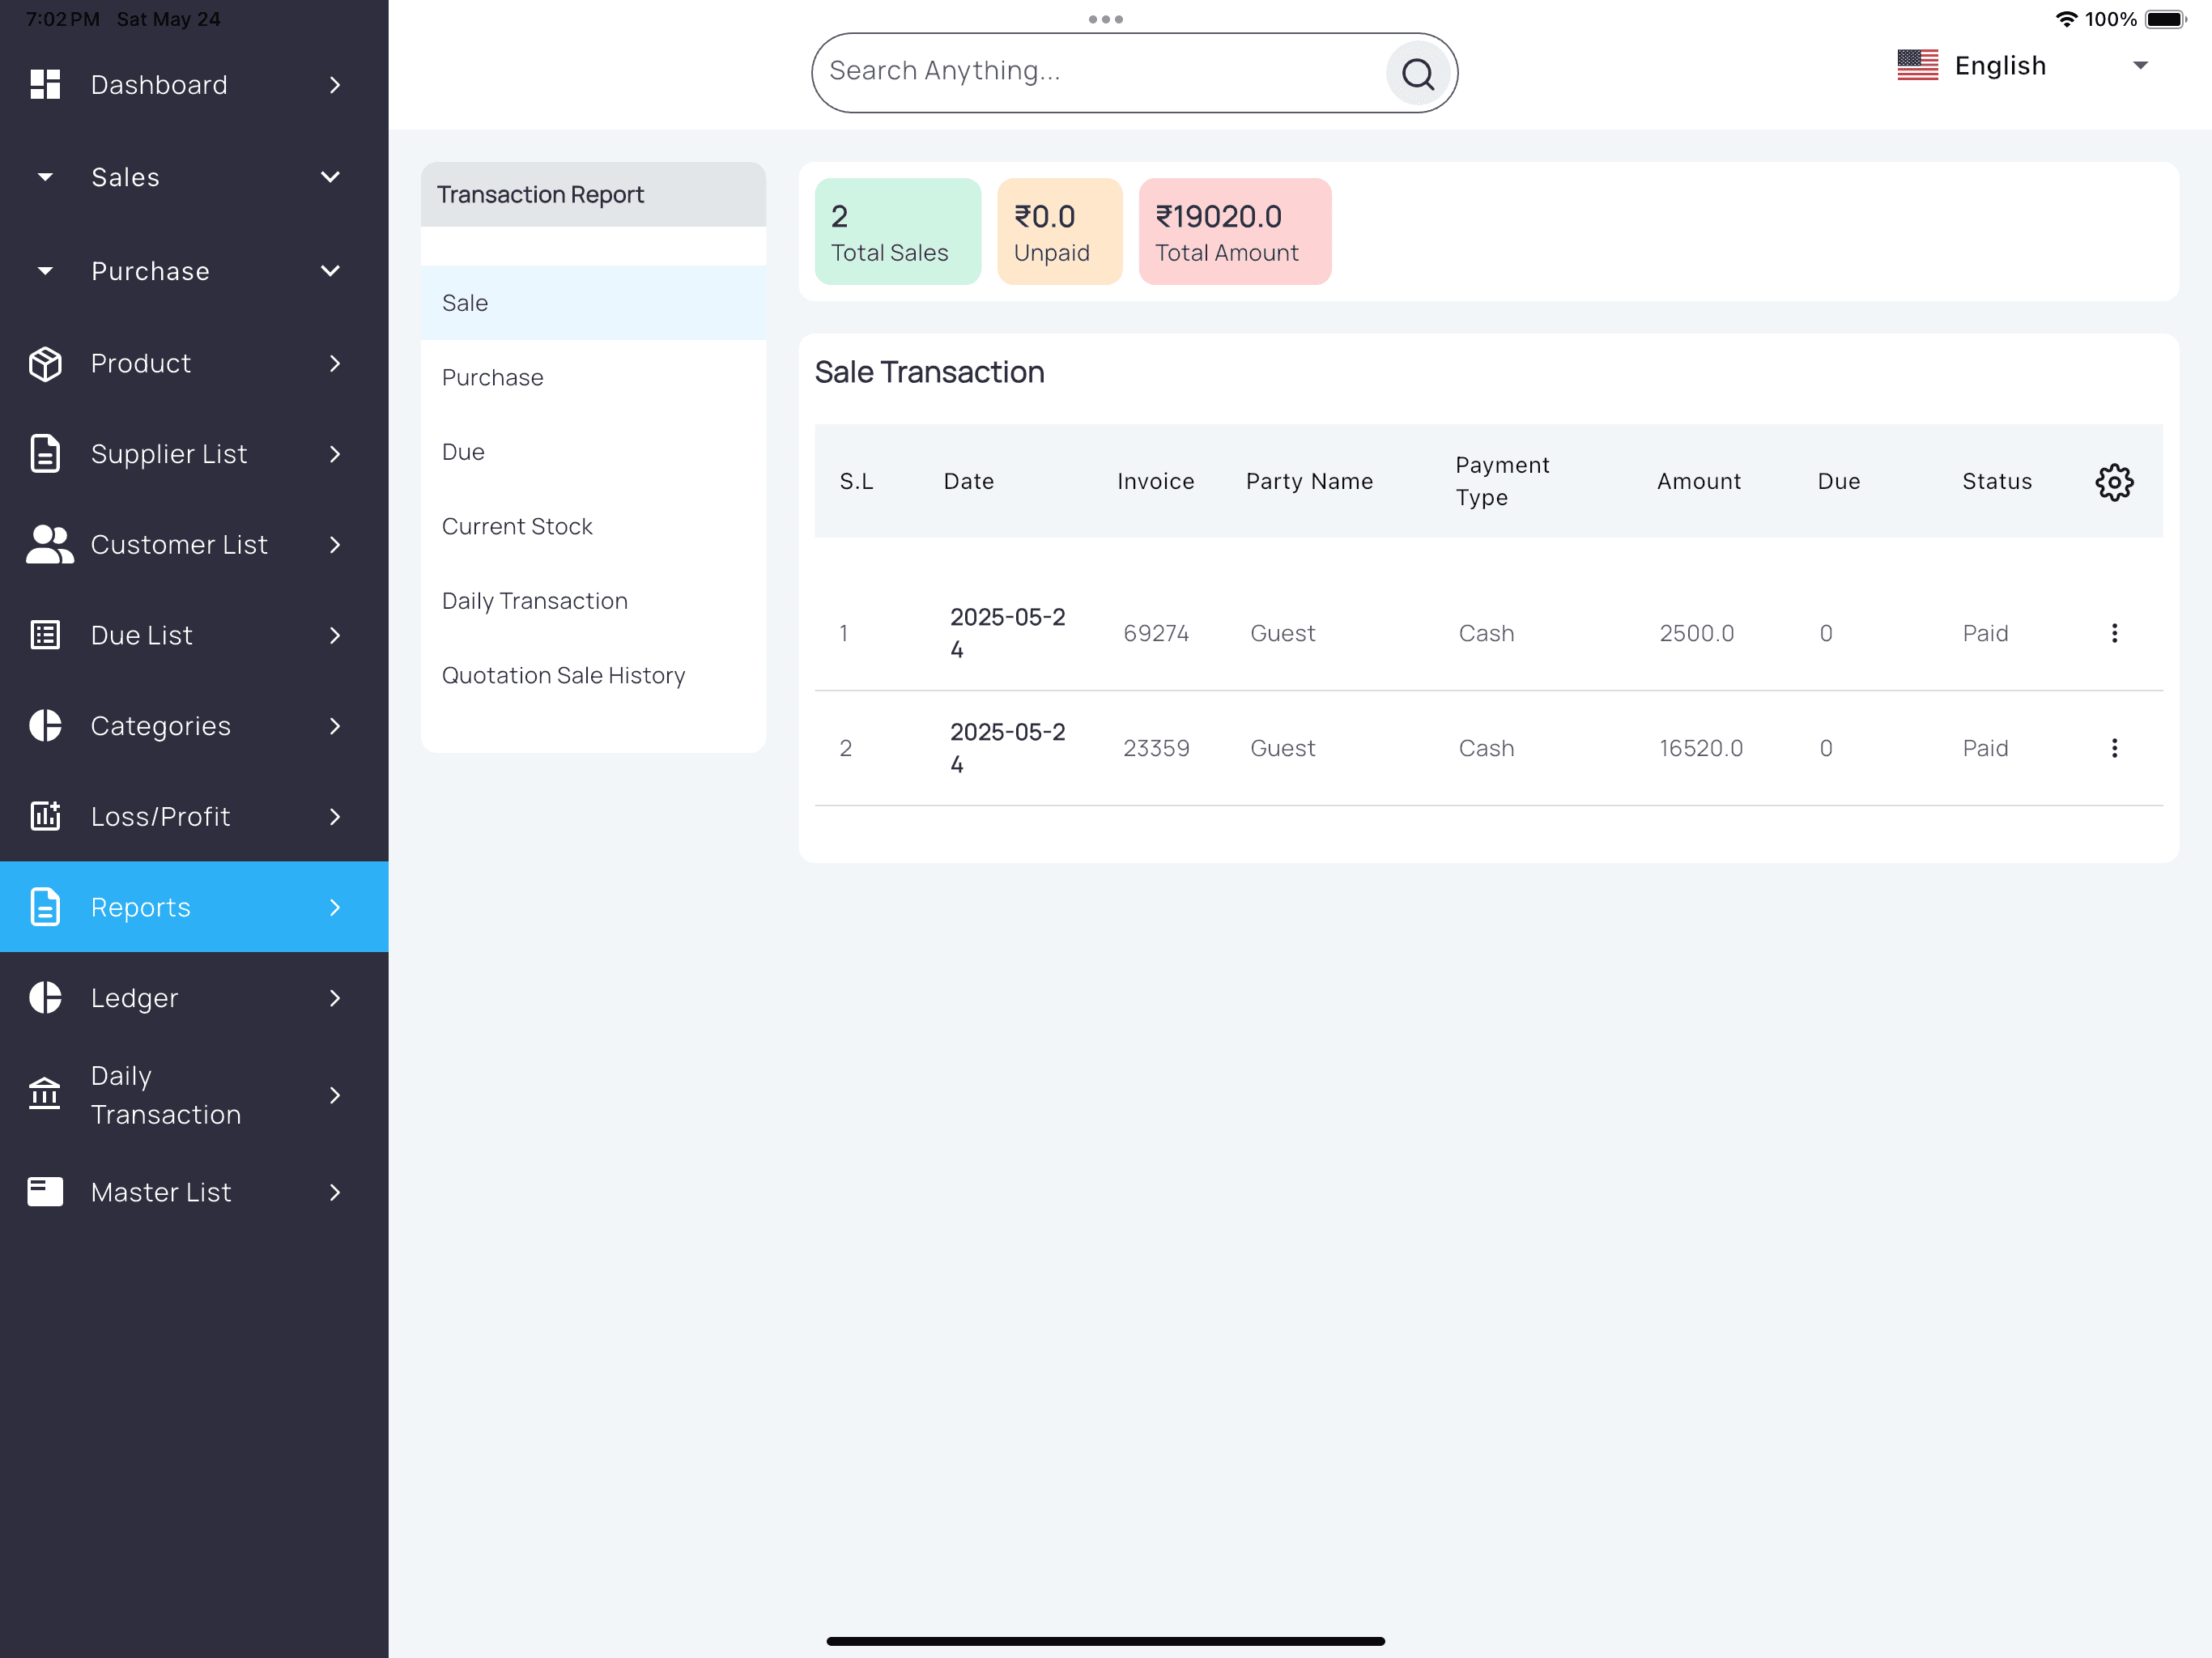Open options menu for invoice 23359
The image size is (2212, 1658).
click(x=2113, y=748)
